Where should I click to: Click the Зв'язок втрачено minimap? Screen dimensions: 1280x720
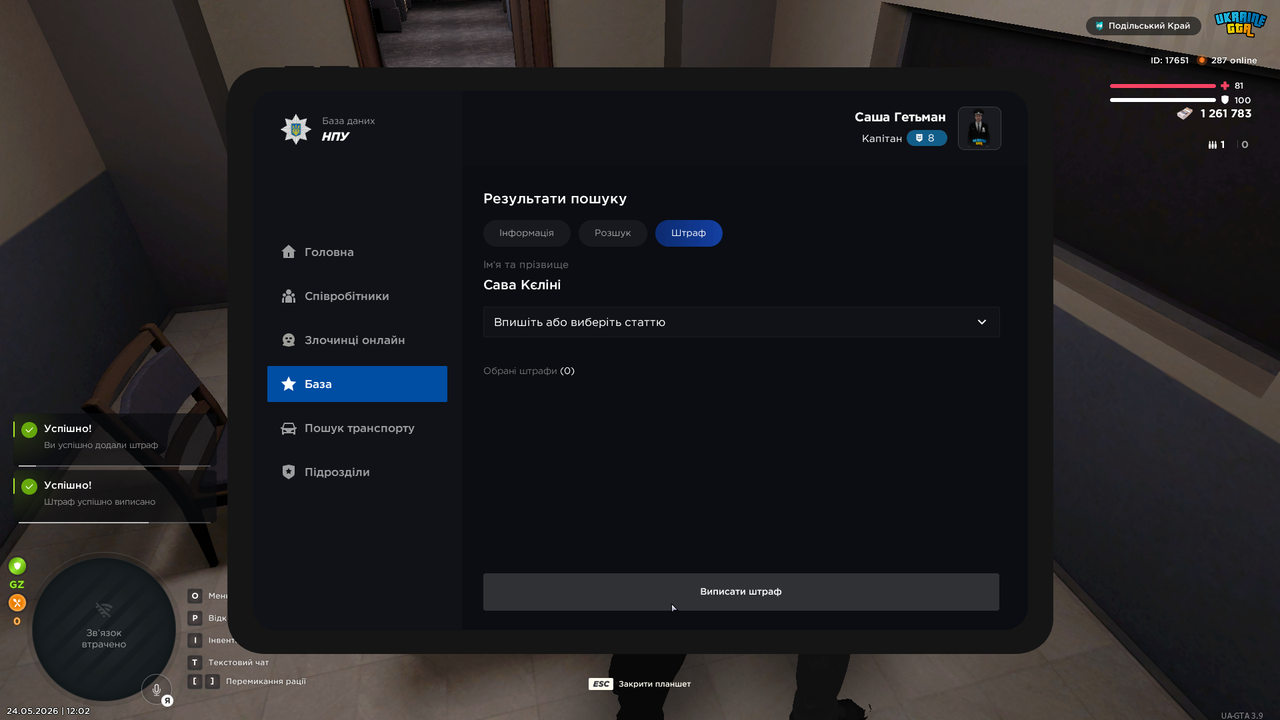[x=104, y=630]
